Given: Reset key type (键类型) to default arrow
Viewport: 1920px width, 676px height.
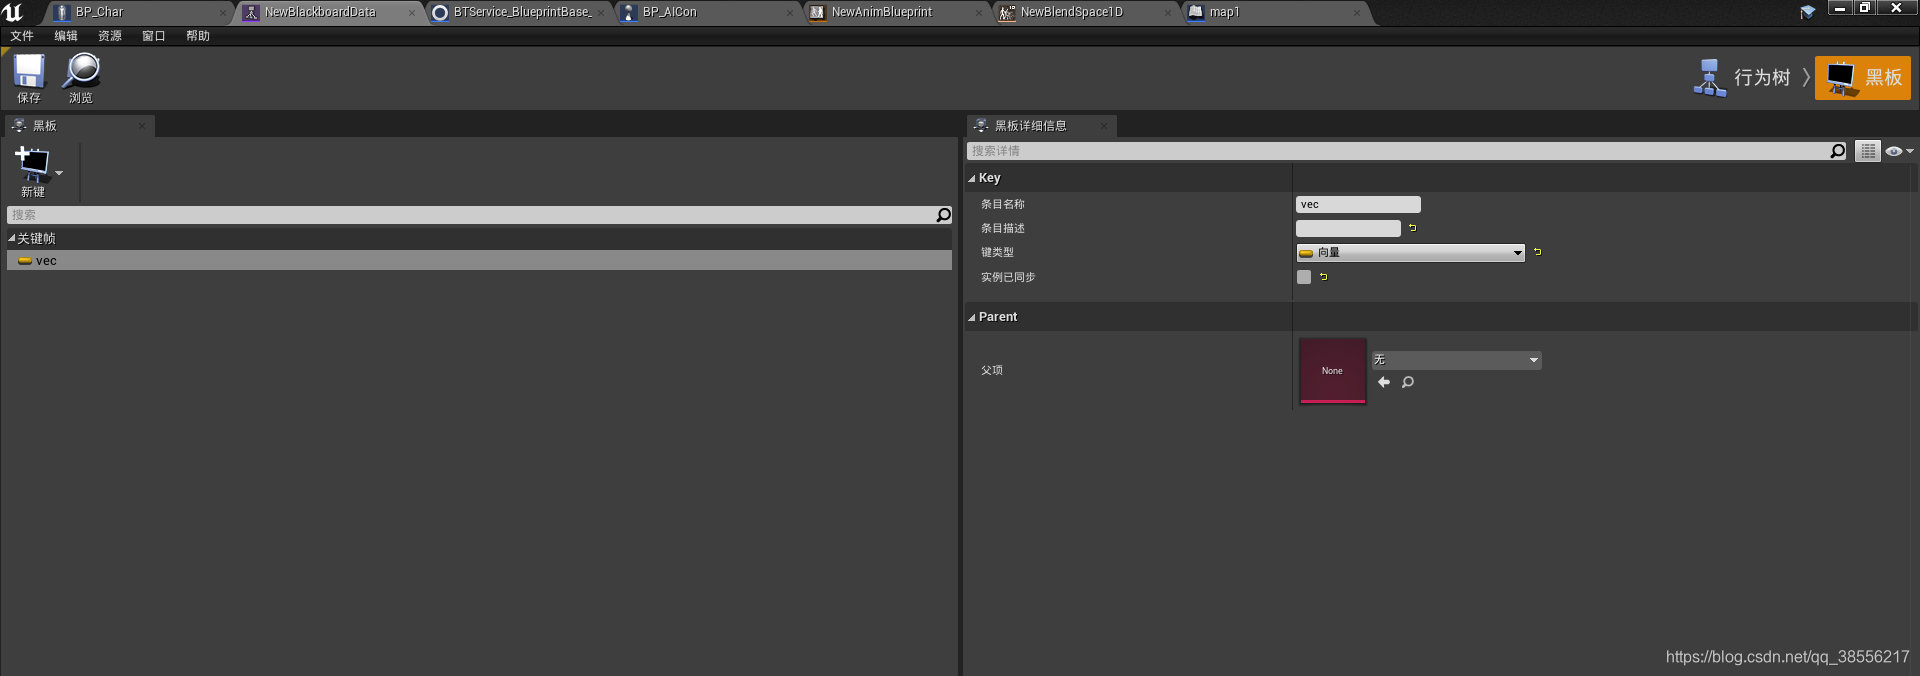Looking at the screenshot, I should click(1537, 252).
